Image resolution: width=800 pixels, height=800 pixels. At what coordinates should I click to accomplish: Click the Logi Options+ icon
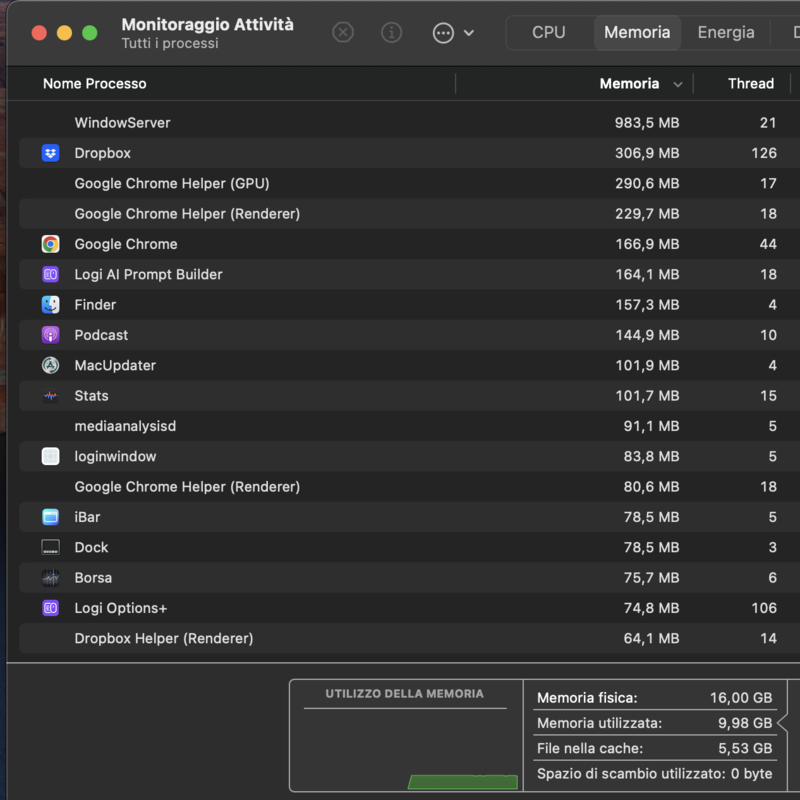[x=51, y=608]
